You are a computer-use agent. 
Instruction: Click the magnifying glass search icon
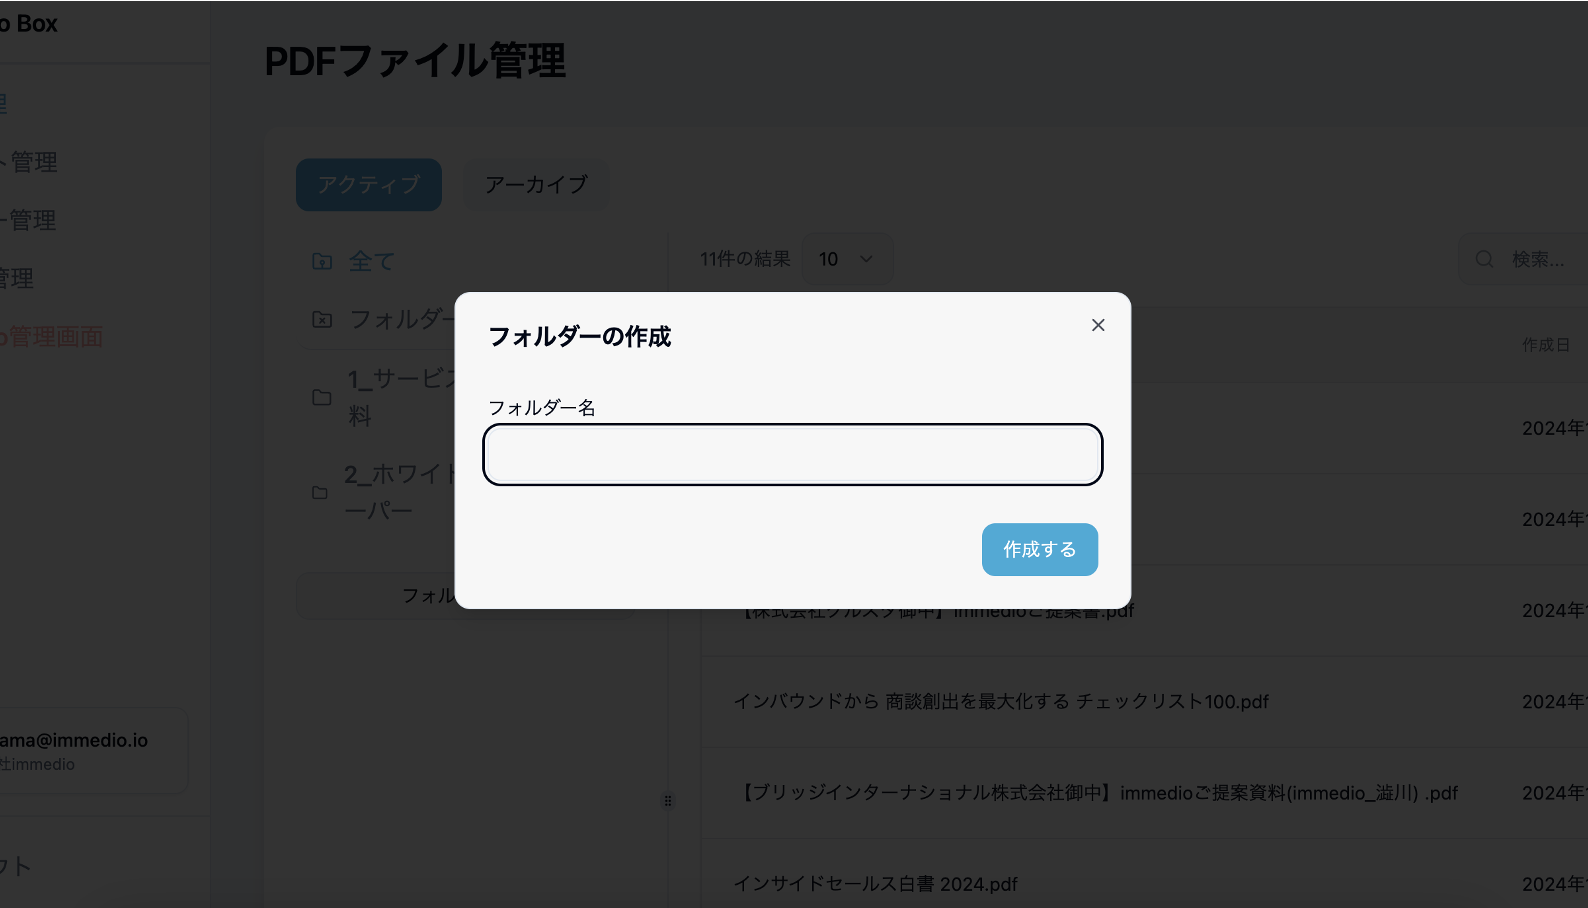tap(1485, 259)
